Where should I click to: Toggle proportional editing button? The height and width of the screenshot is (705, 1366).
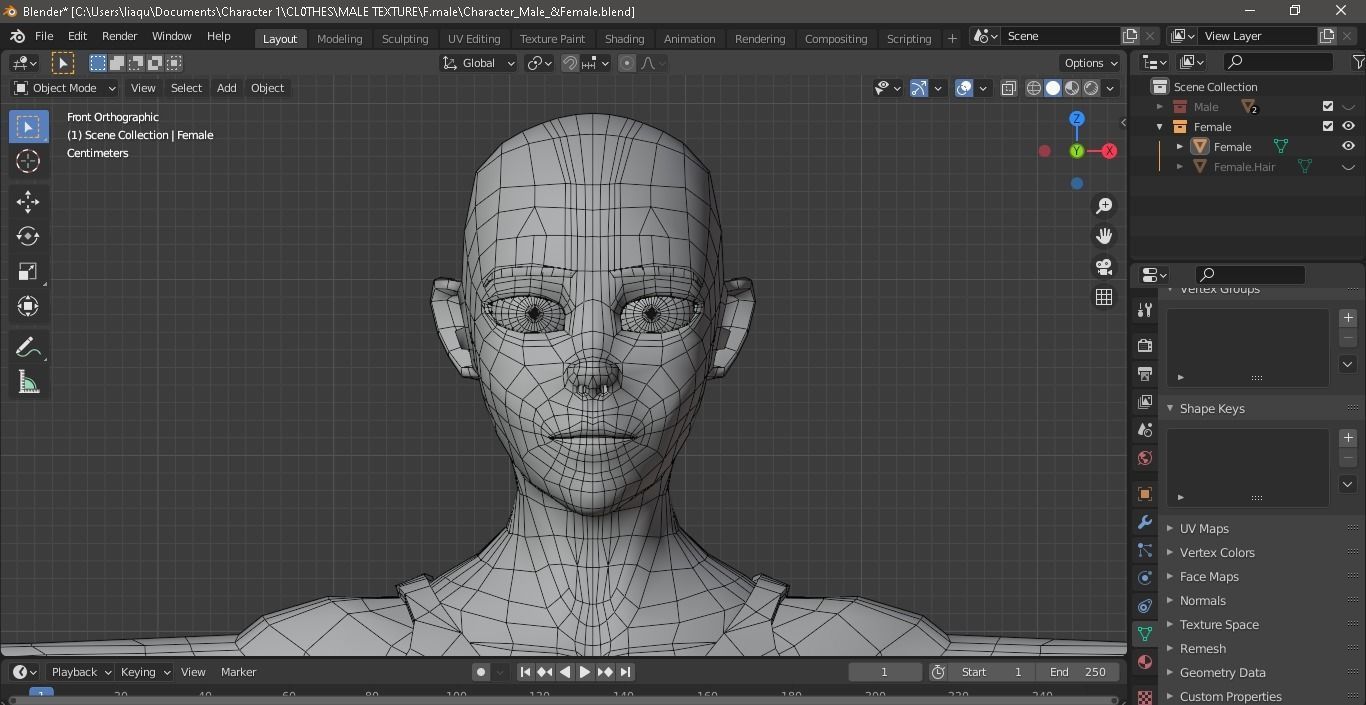627,63
